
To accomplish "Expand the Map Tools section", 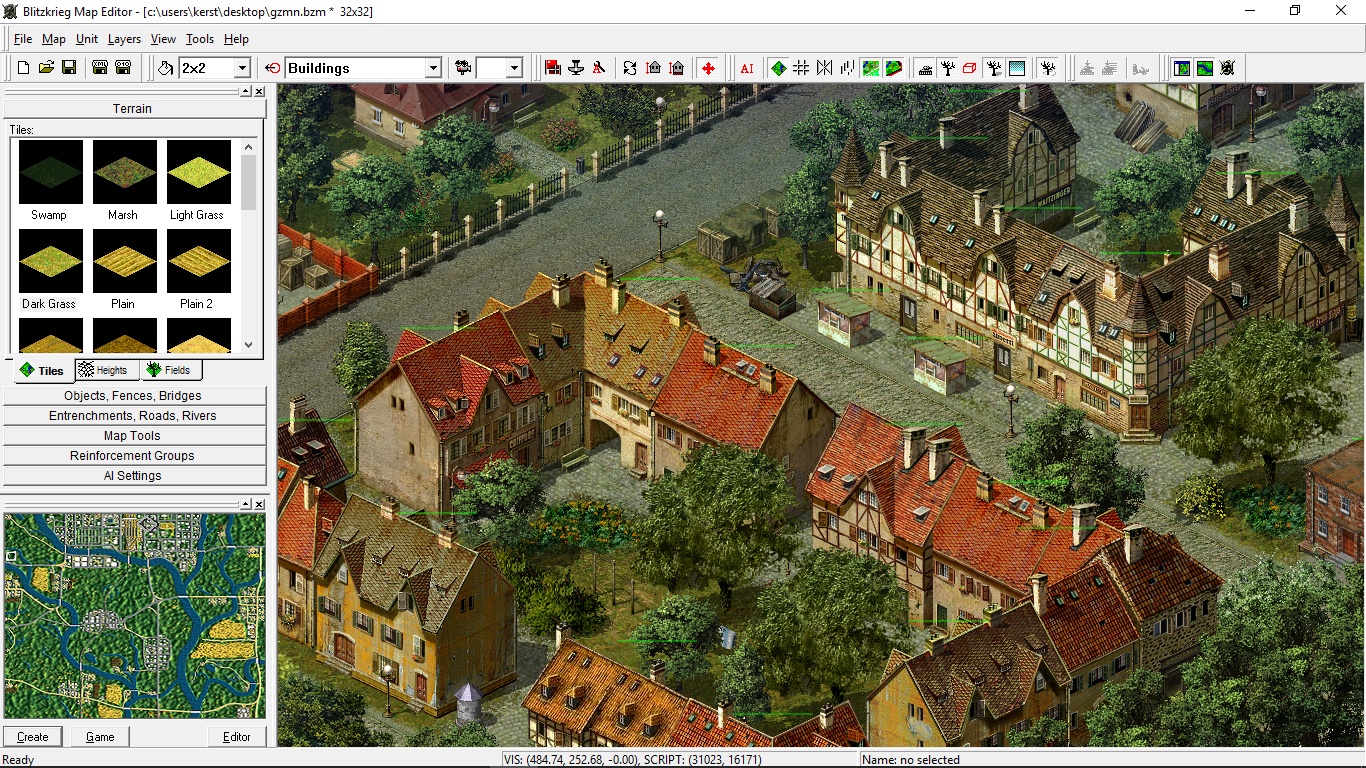I will [134, 436].
